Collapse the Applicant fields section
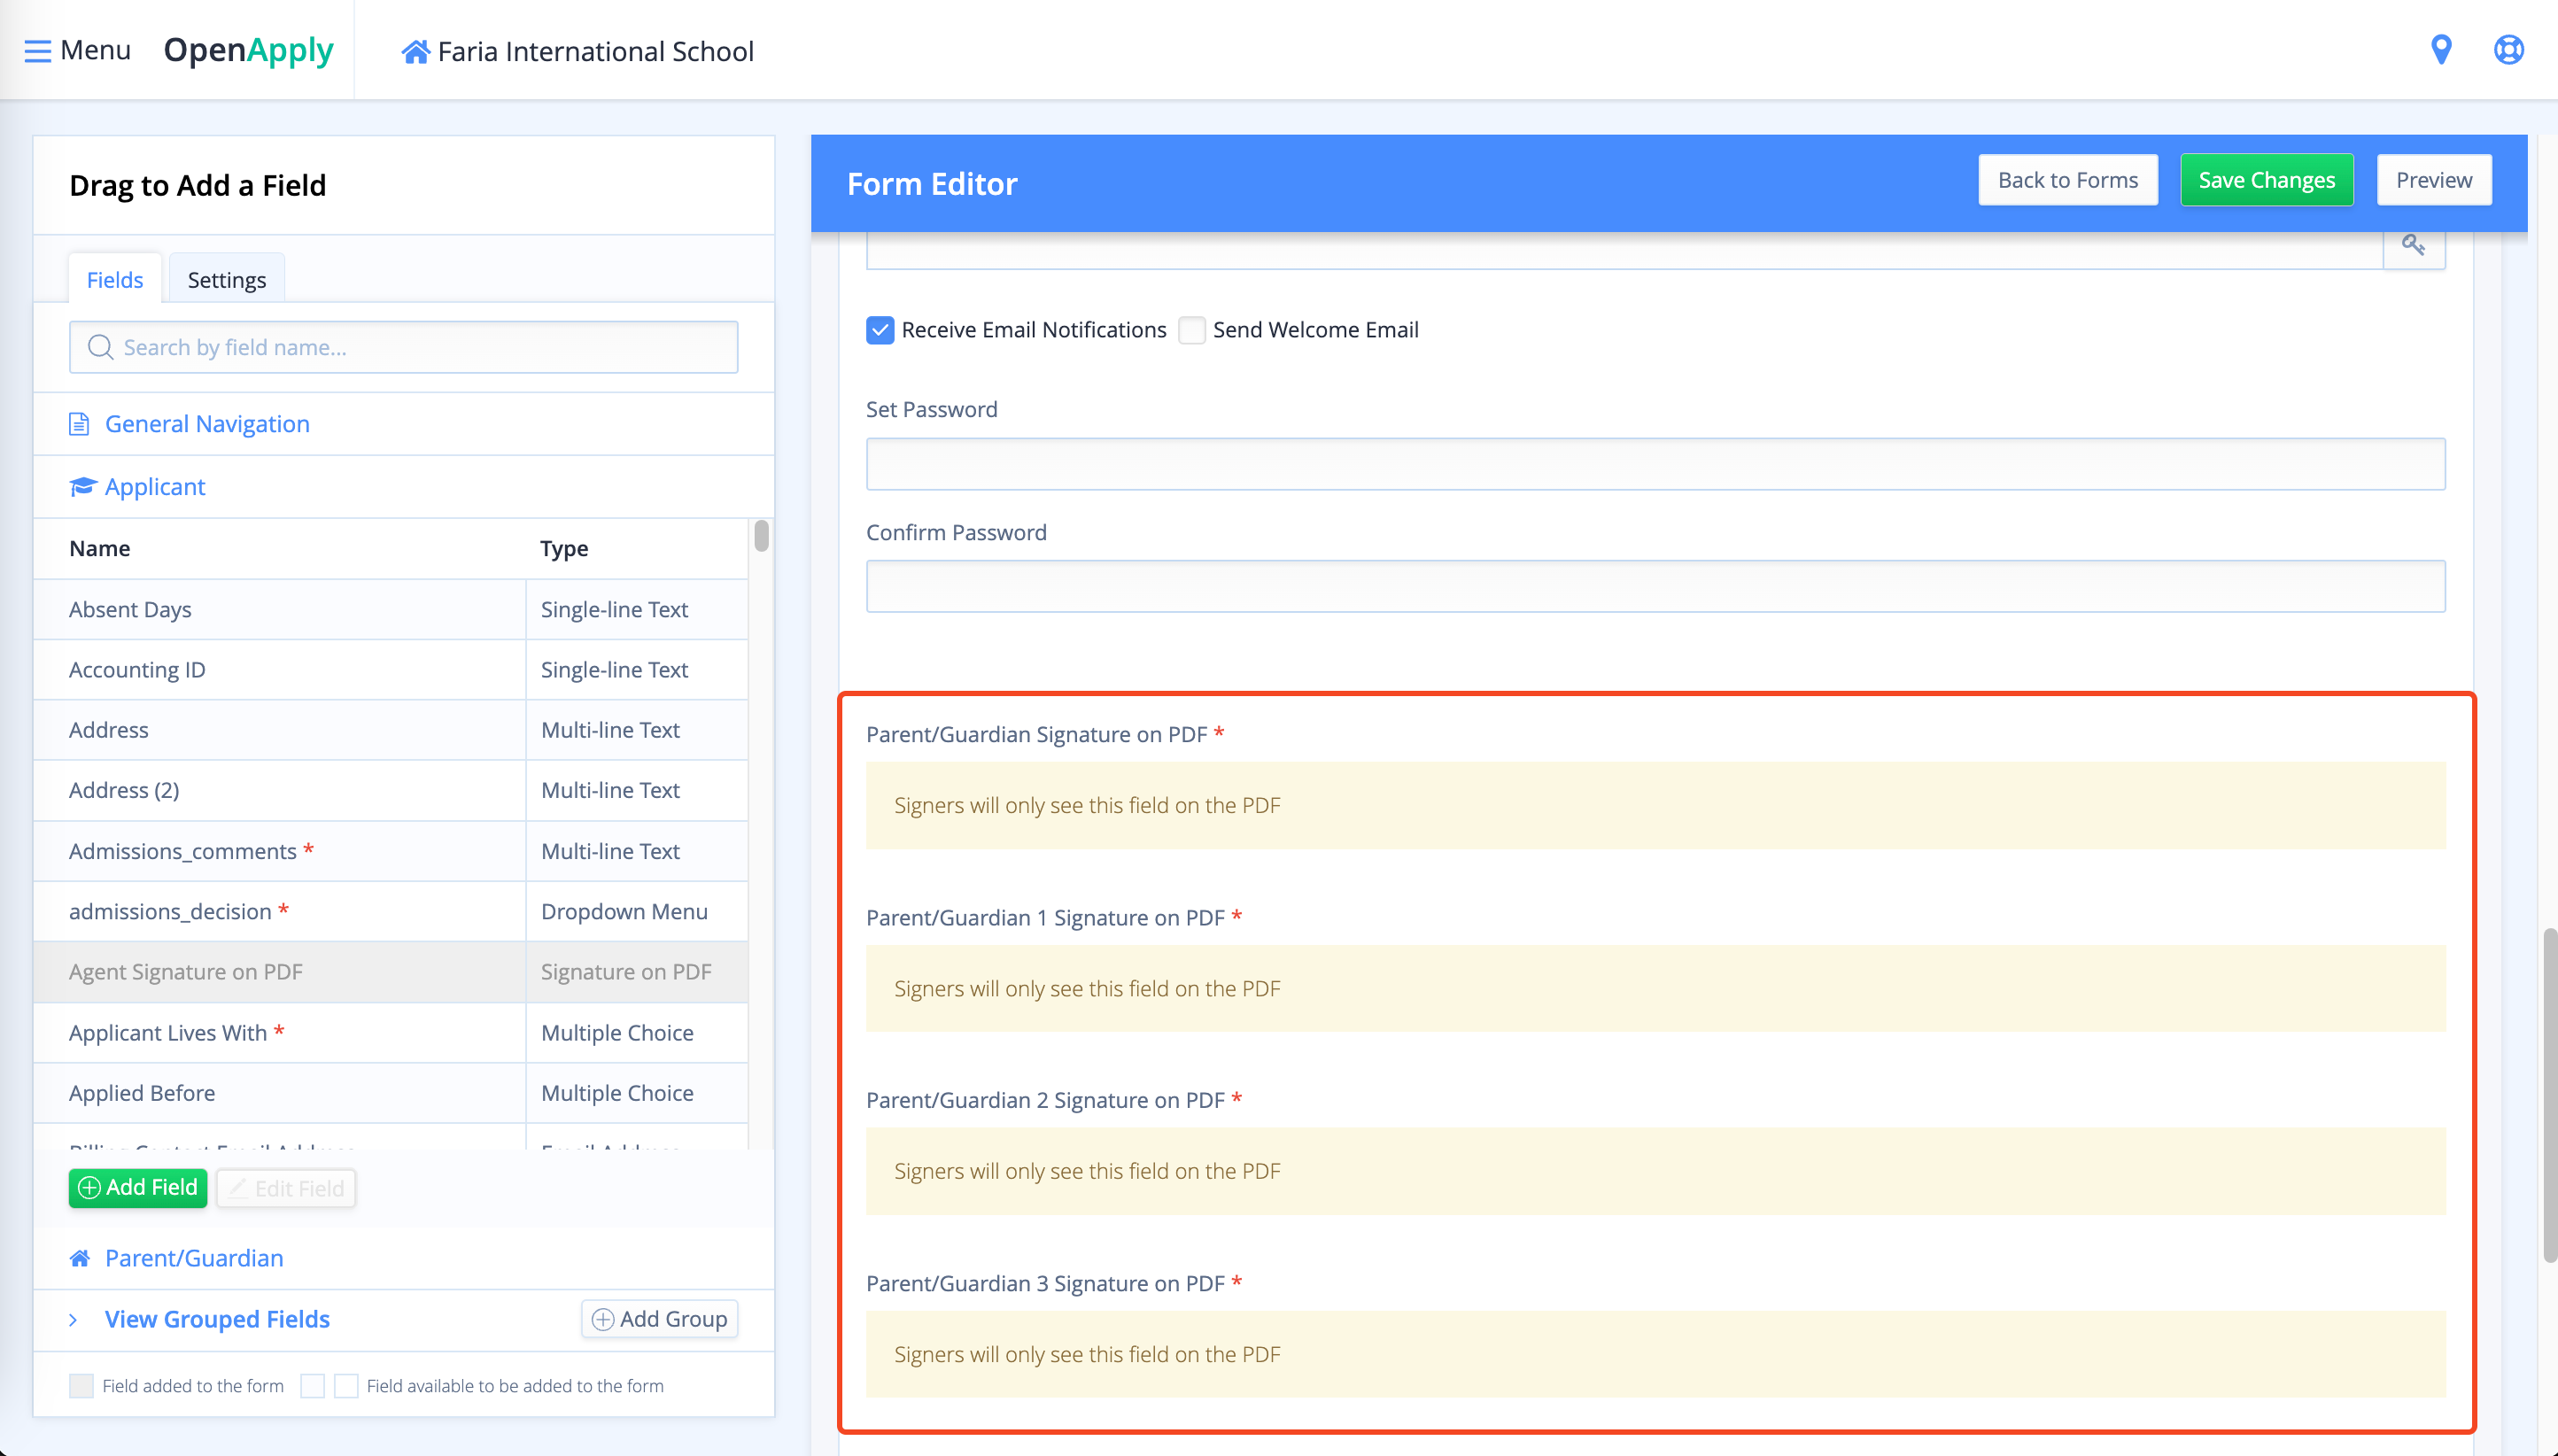The image size is (2558, 1456). 155,487
